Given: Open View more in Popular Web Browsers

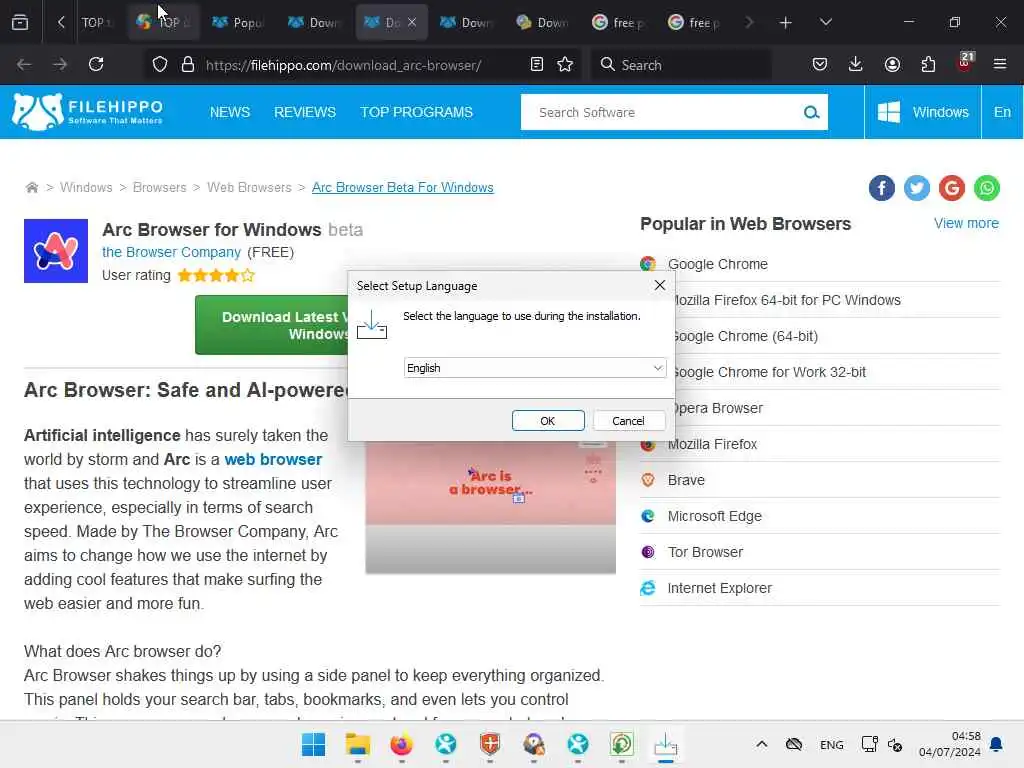Looking at the screenshot, I should tap(966, 223).
